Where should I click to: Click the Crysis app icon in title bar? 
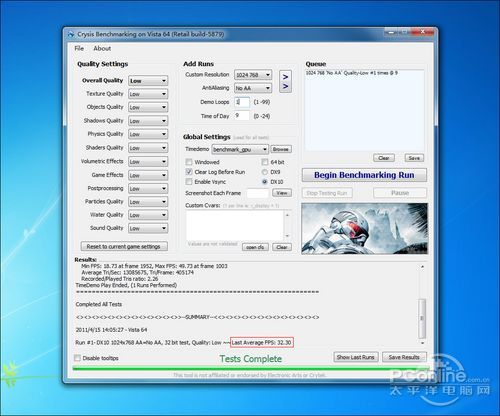coord(70,34)
